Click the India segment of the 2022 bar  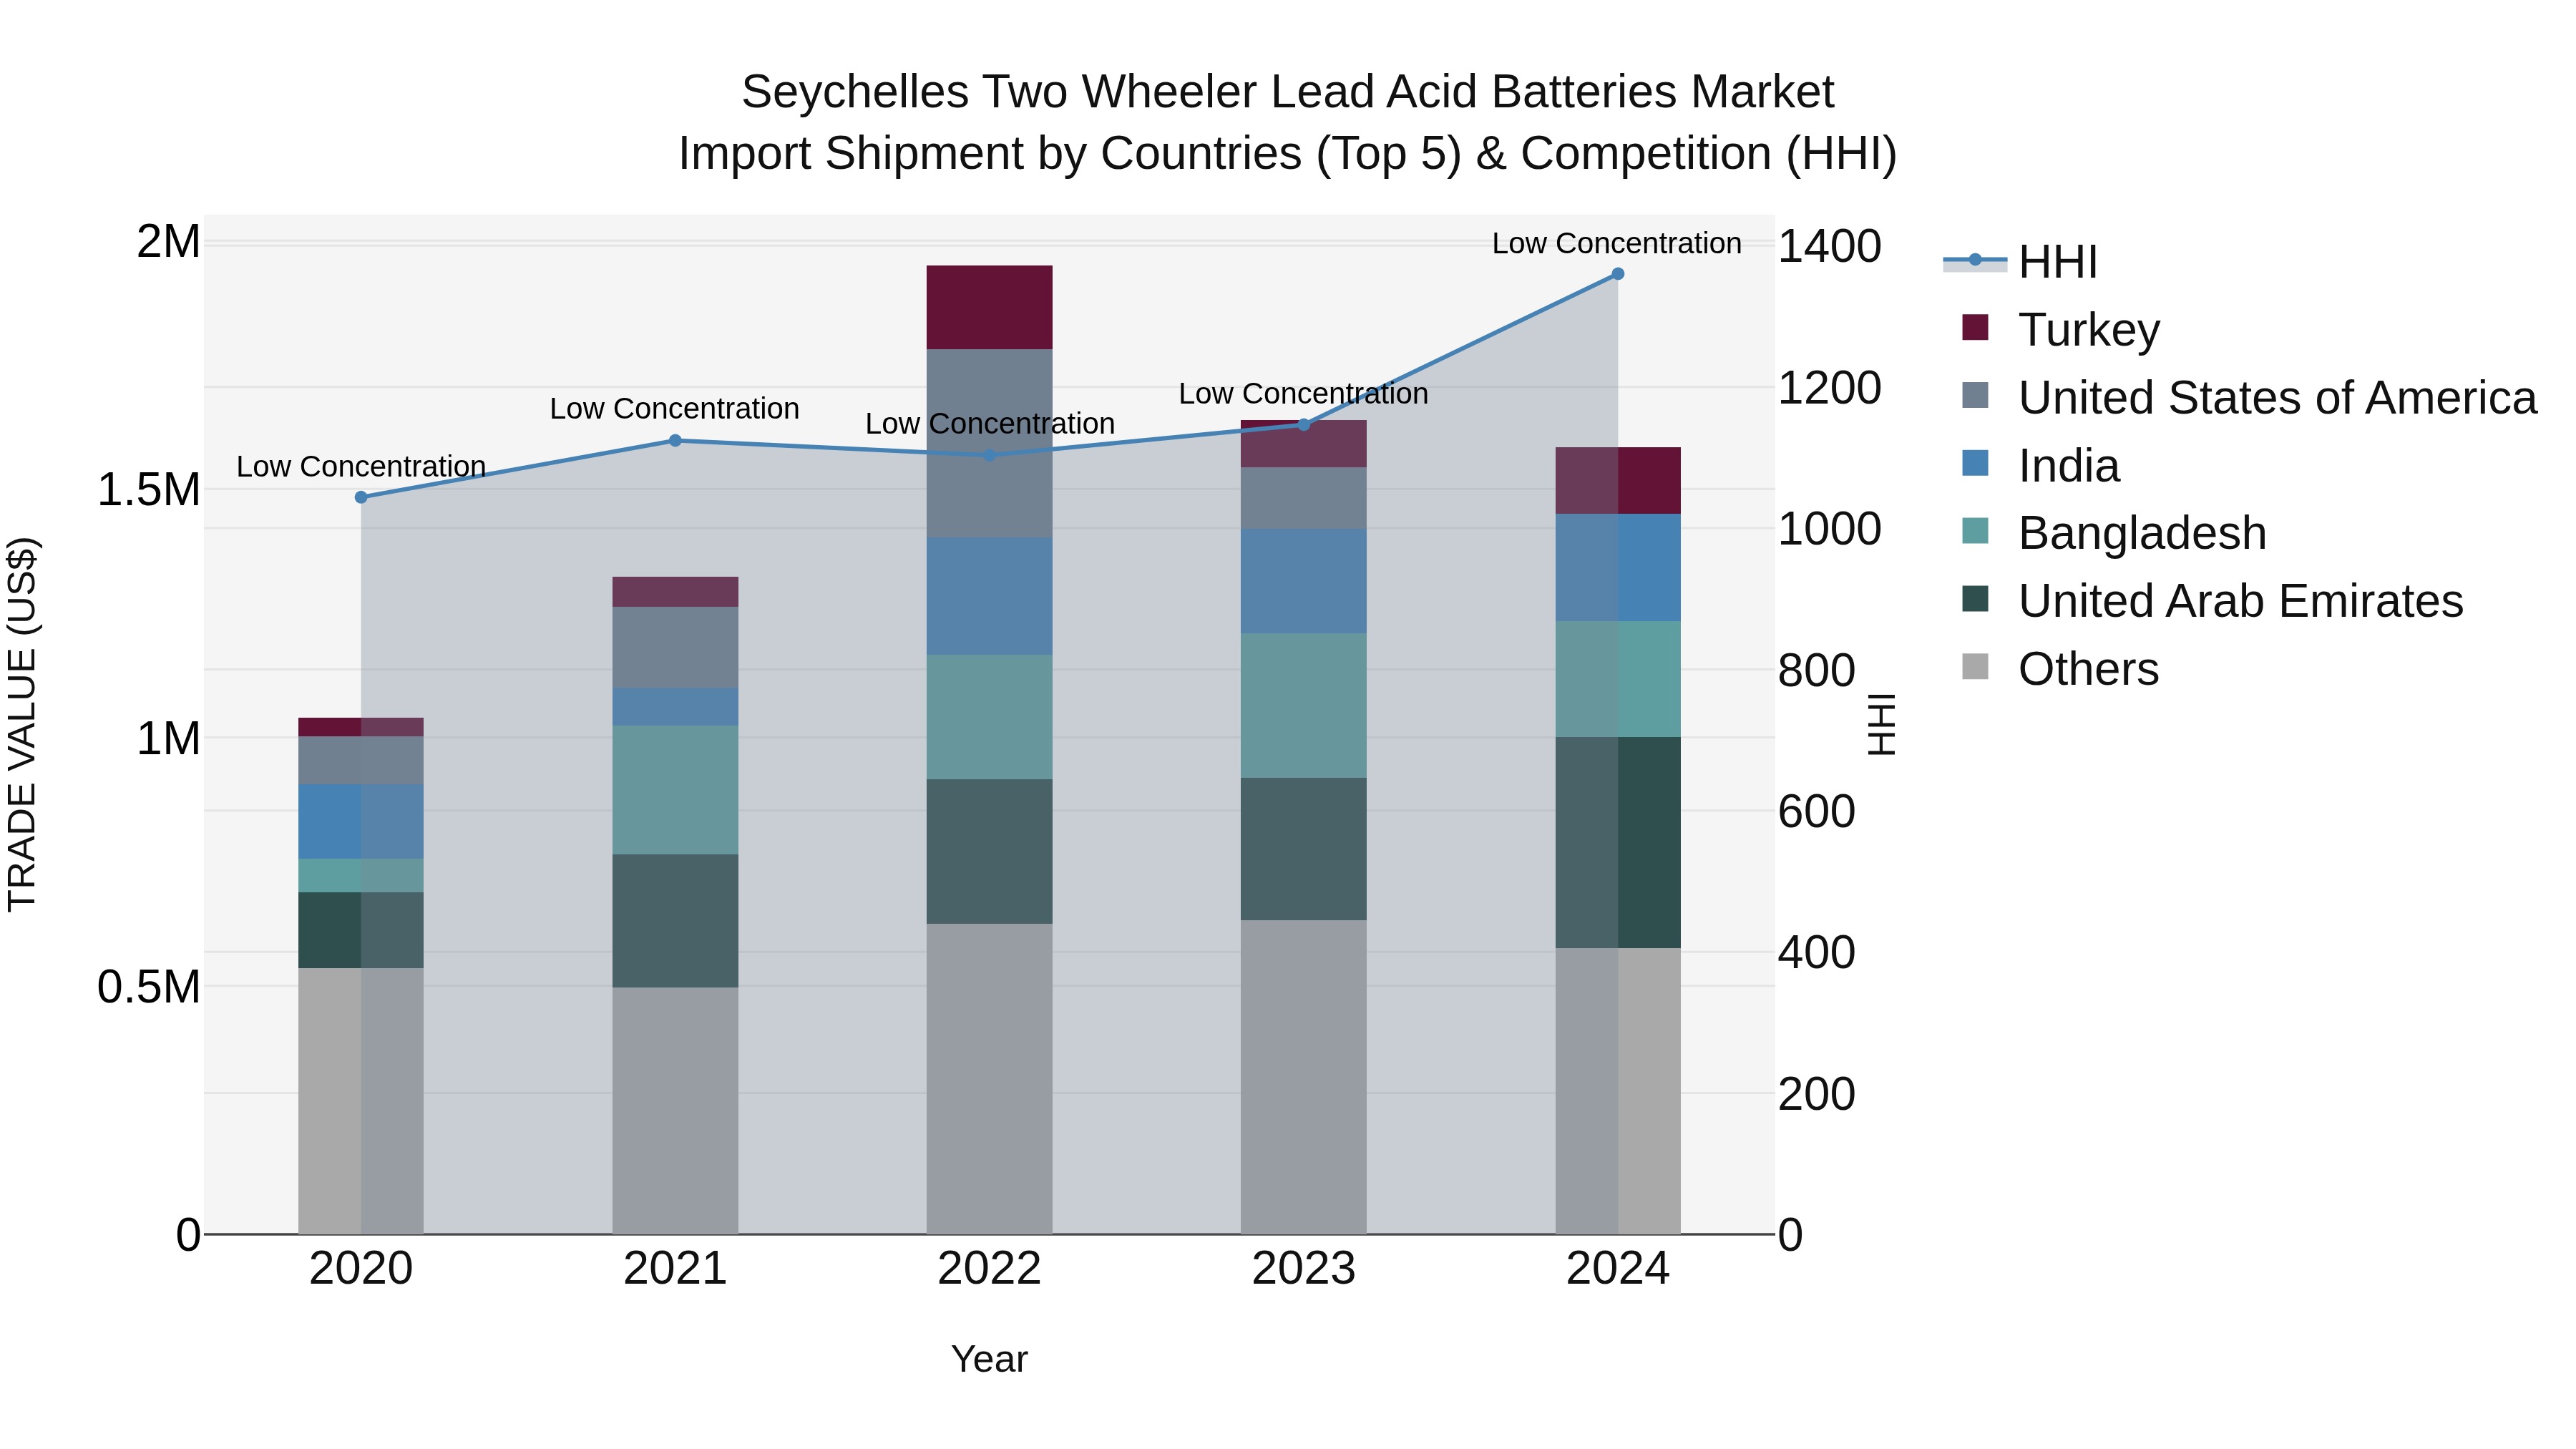pos(989,596)
